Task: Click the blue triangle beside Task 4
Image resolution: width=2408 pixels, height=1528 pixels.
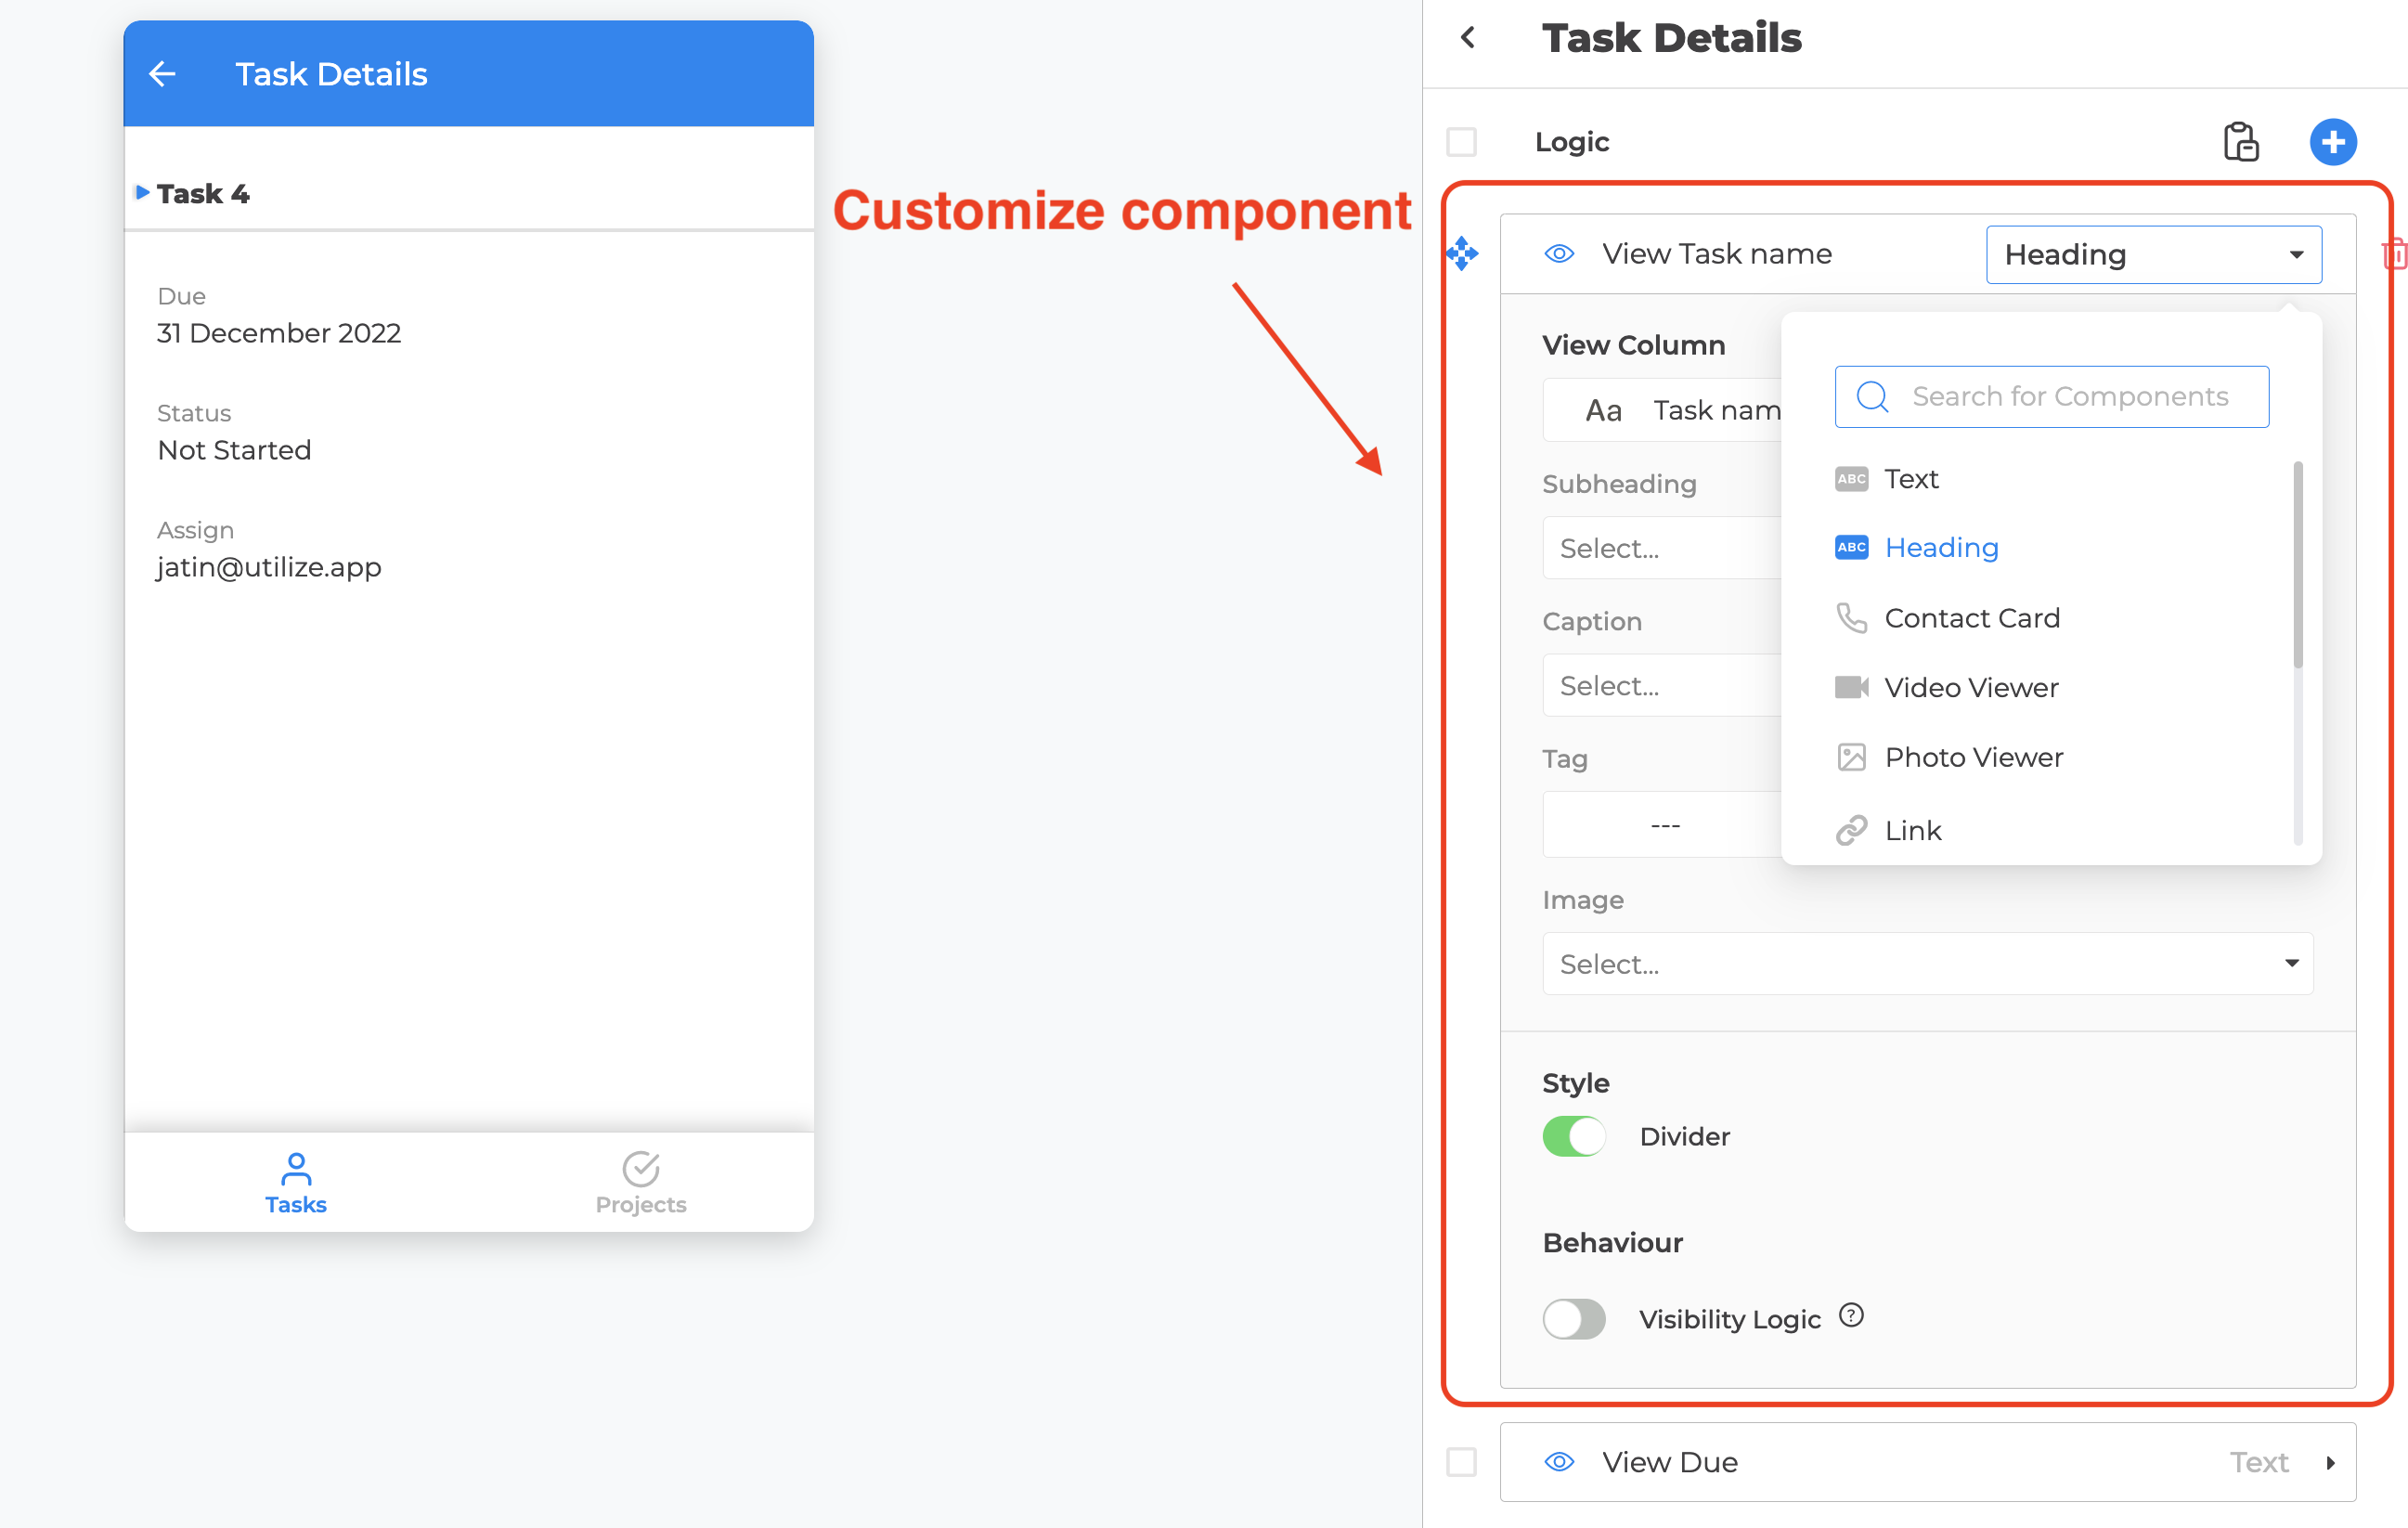Action: (x=143, y=192)
